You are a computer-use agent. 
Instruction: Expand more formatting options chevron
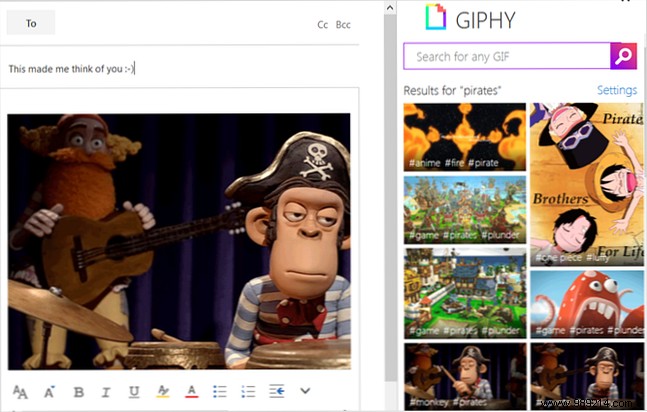point(306,391)
